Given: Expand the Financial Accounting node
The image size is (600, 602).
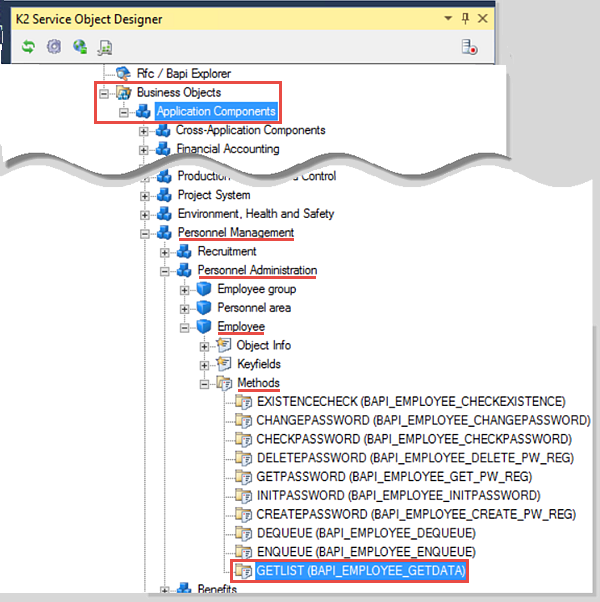Looking at the screenshot, I should (145, 149).
